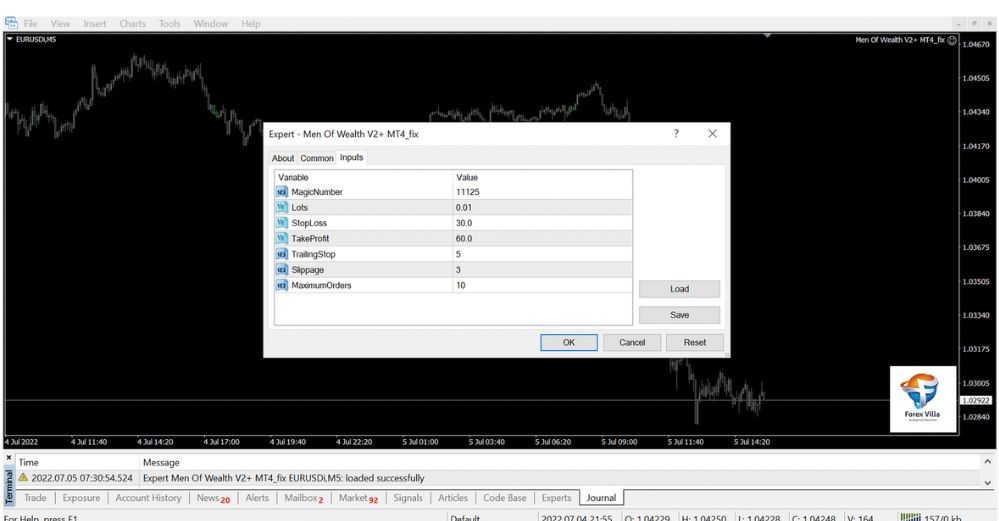Image resolution: width=999 pixels, height=521 pixels.
Task: Open the Articles tab
Action: point(452,498)
